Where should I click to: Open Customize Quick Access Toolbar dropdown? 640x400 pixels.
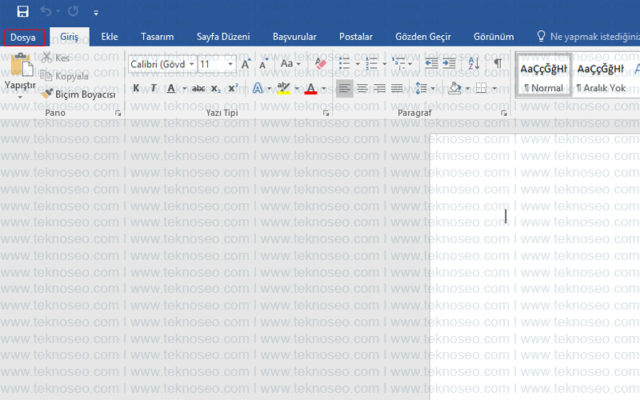96,13
